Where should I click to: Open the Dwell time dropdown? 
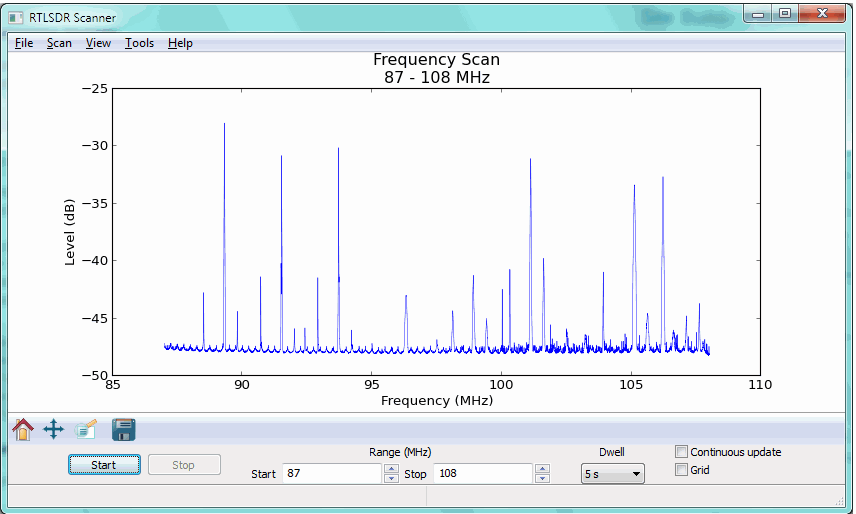[613, 474]
